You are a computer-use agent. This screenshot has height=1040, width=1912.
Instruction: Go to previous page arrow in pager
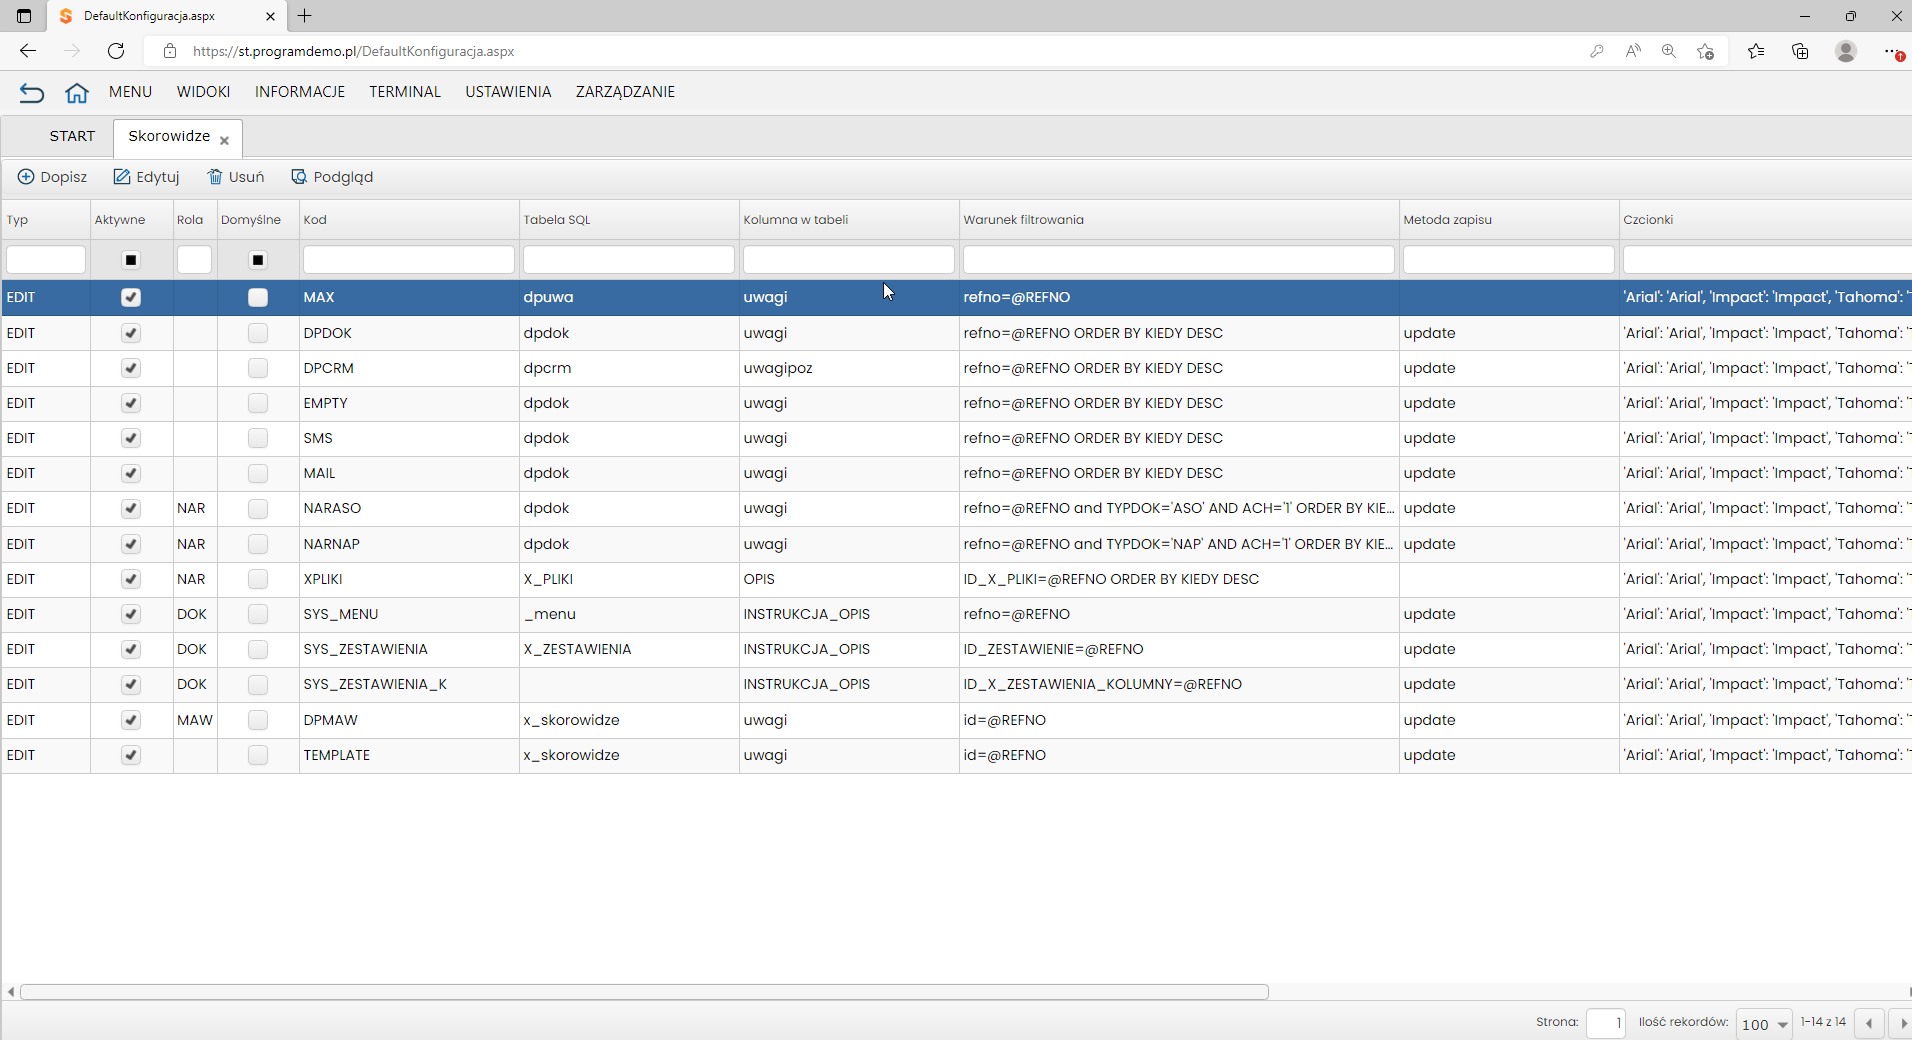1869,1024
